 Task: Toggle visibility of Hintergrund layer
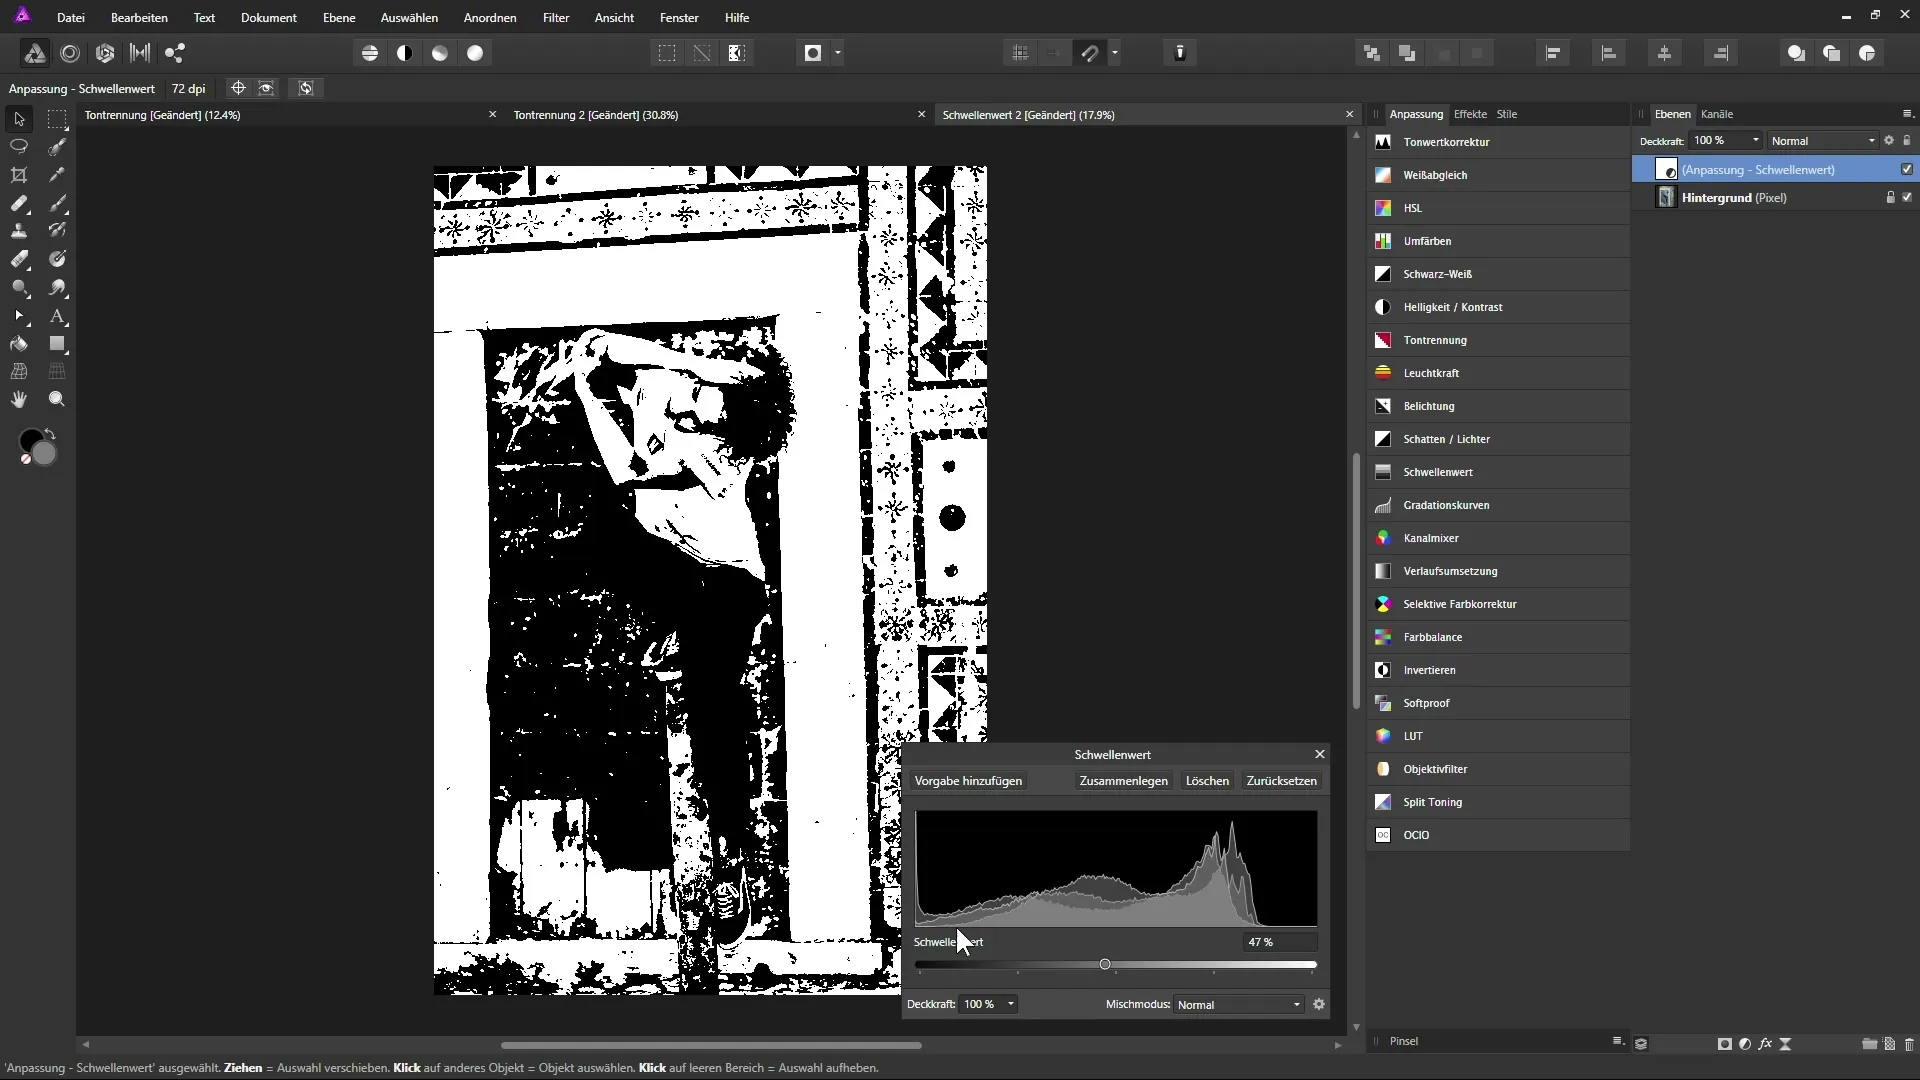click(x=1907, y=197)
